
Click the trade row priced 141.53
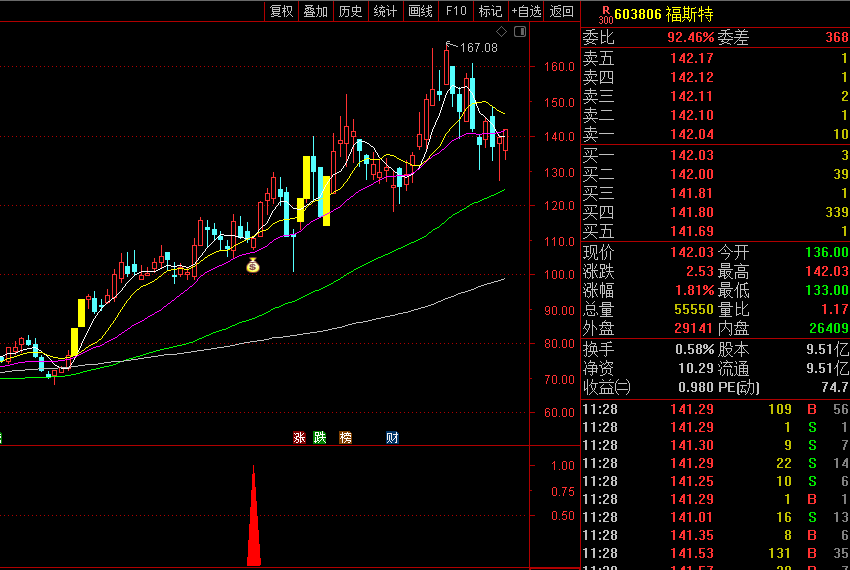[x=716, y=553]
